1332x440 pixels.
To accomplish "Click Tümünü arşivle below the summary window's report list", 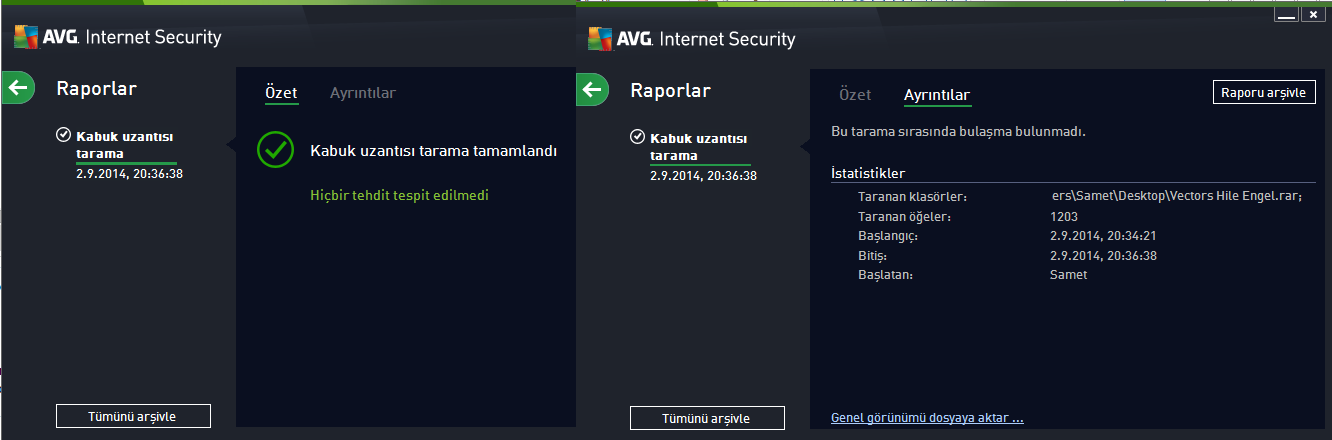I will [x=133, y=416].
